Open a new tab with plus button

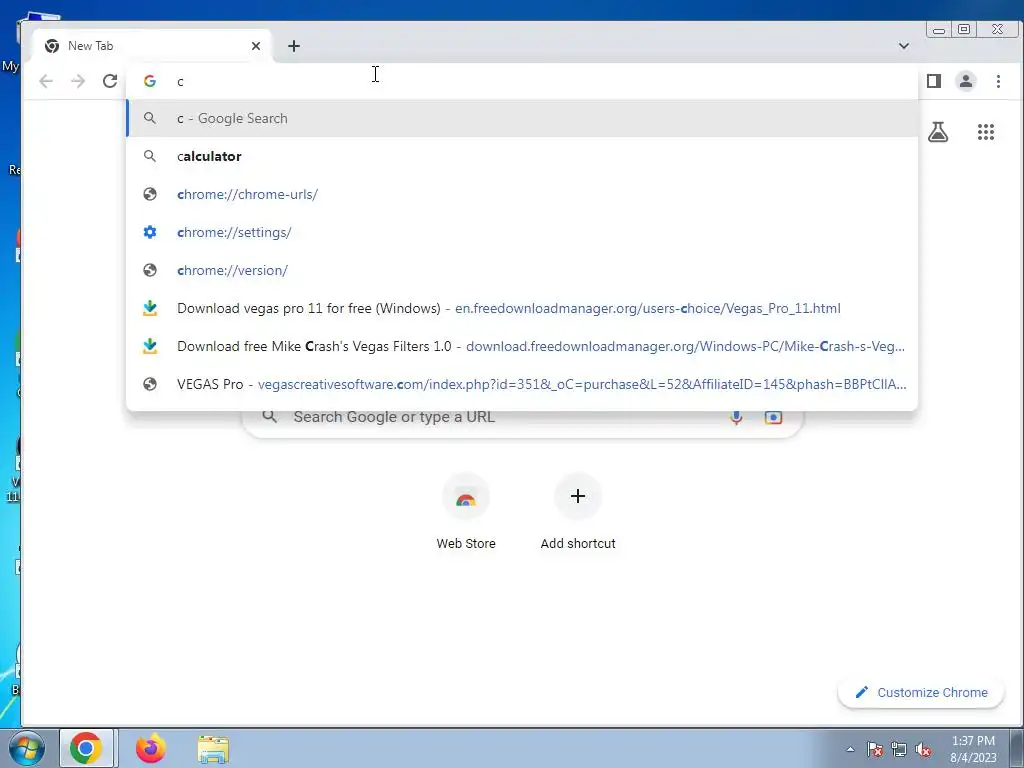pyautogui.click(x=294, y=46)
